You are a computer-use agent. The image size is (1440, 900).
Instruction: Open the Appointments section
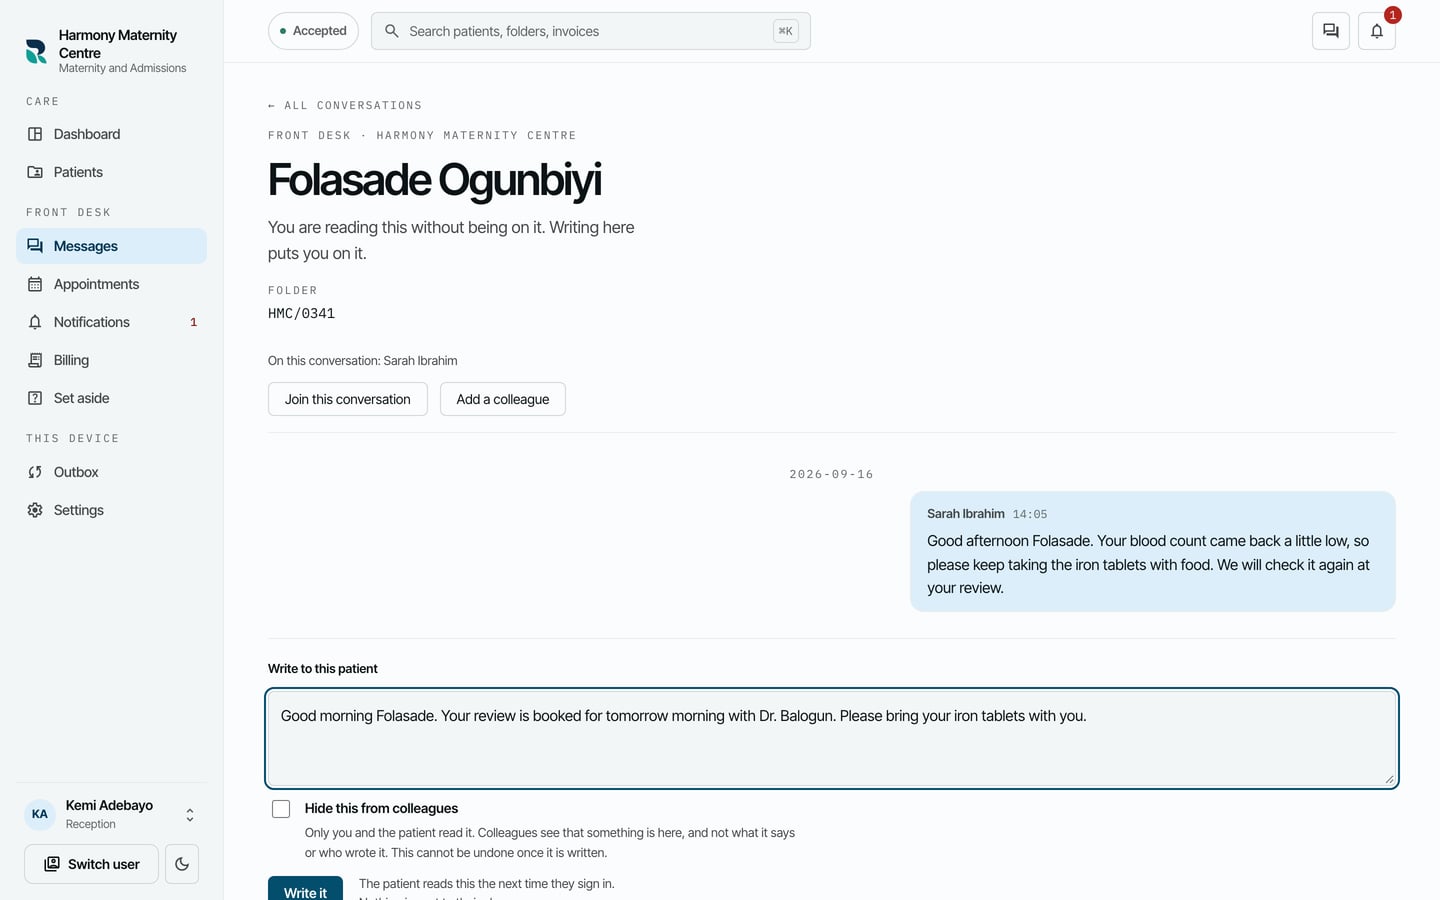pyautogui.click(x=111, y=284)
